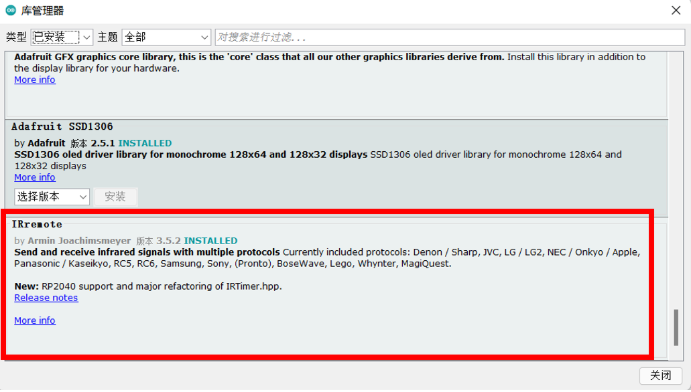The image size is (691, 392).
Task: Click the 安装 install button
Action: [115, 196]
